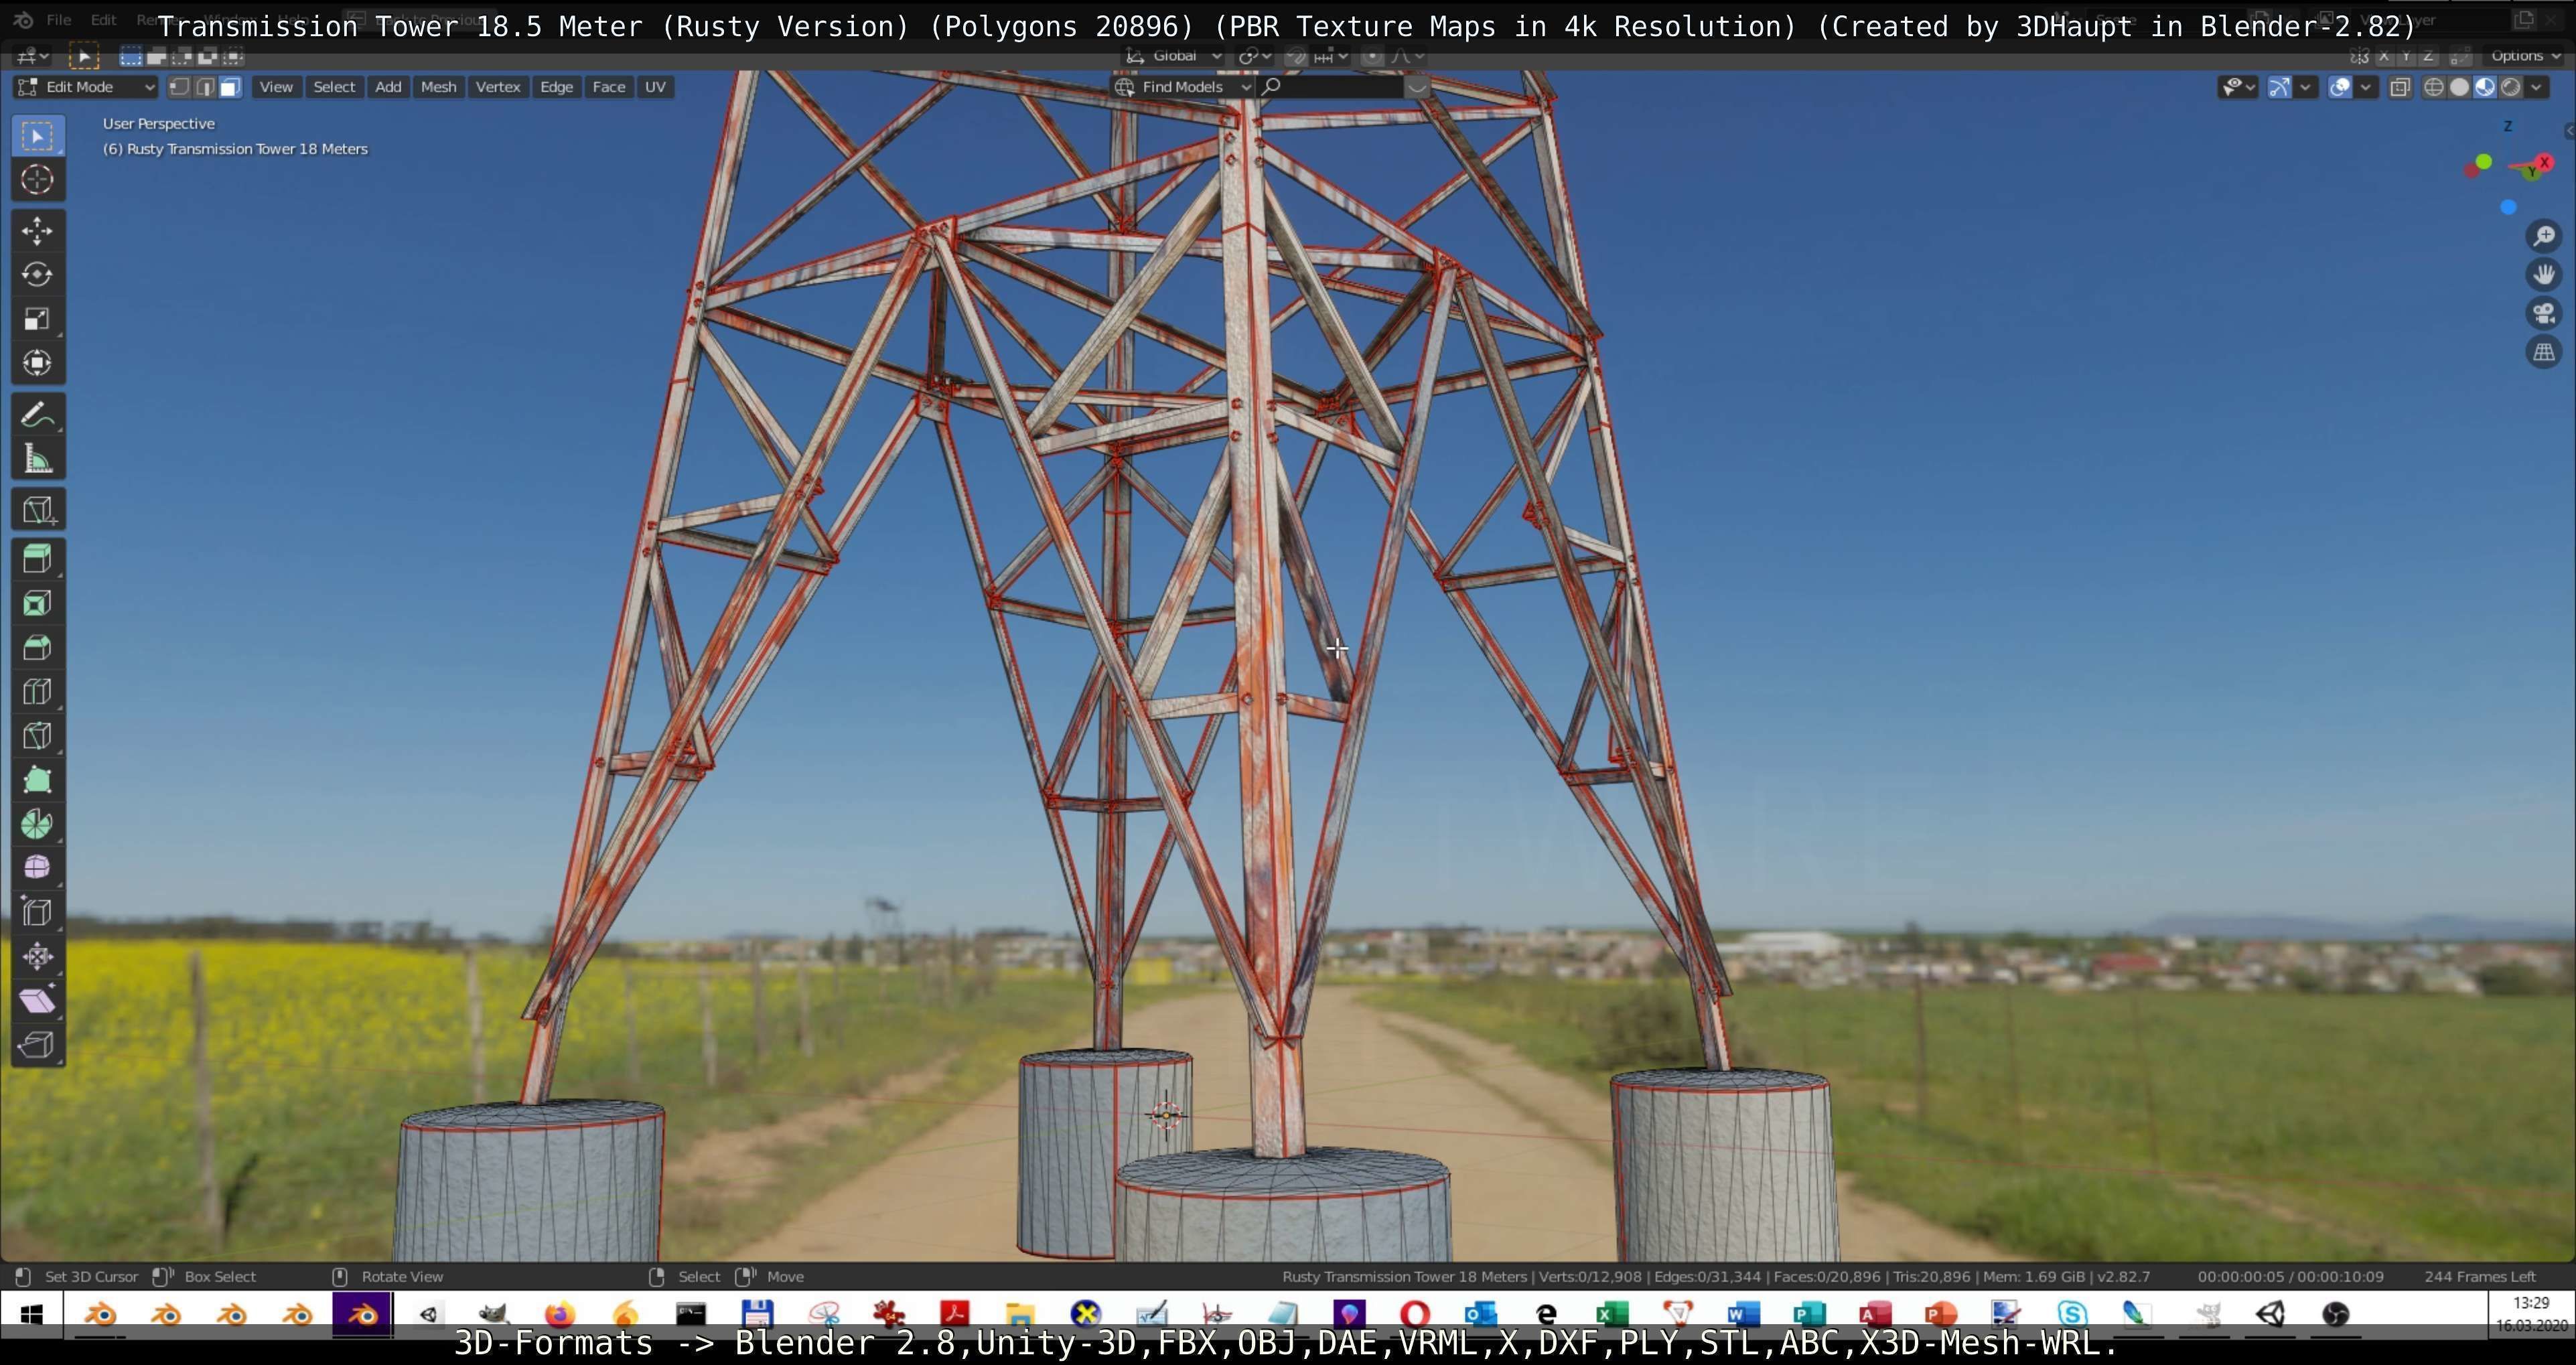Image resolution: width=2576 pixels, height=1365 pixels.
Task: Switch to rendered shading
Action: point(2510,87)
